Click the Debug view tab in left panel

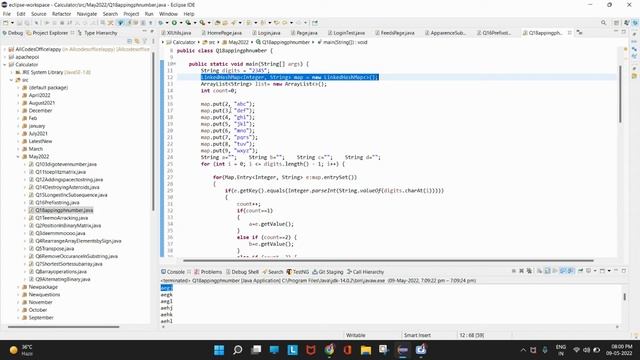tap(12, 33)
